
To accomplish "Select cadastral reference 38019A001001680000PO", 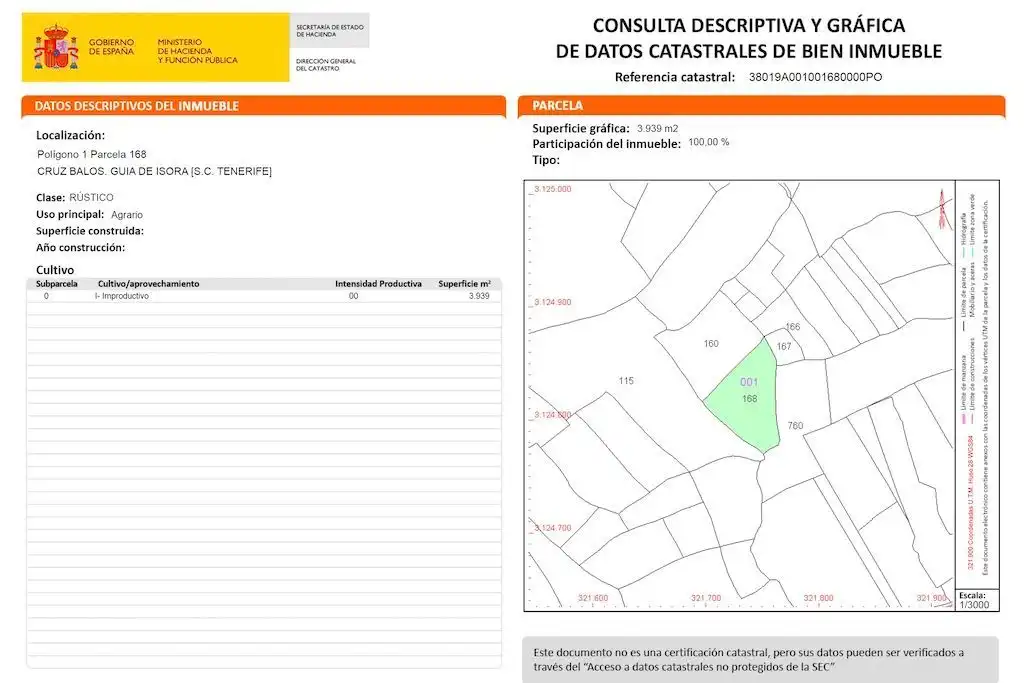I will coord(815,77).
